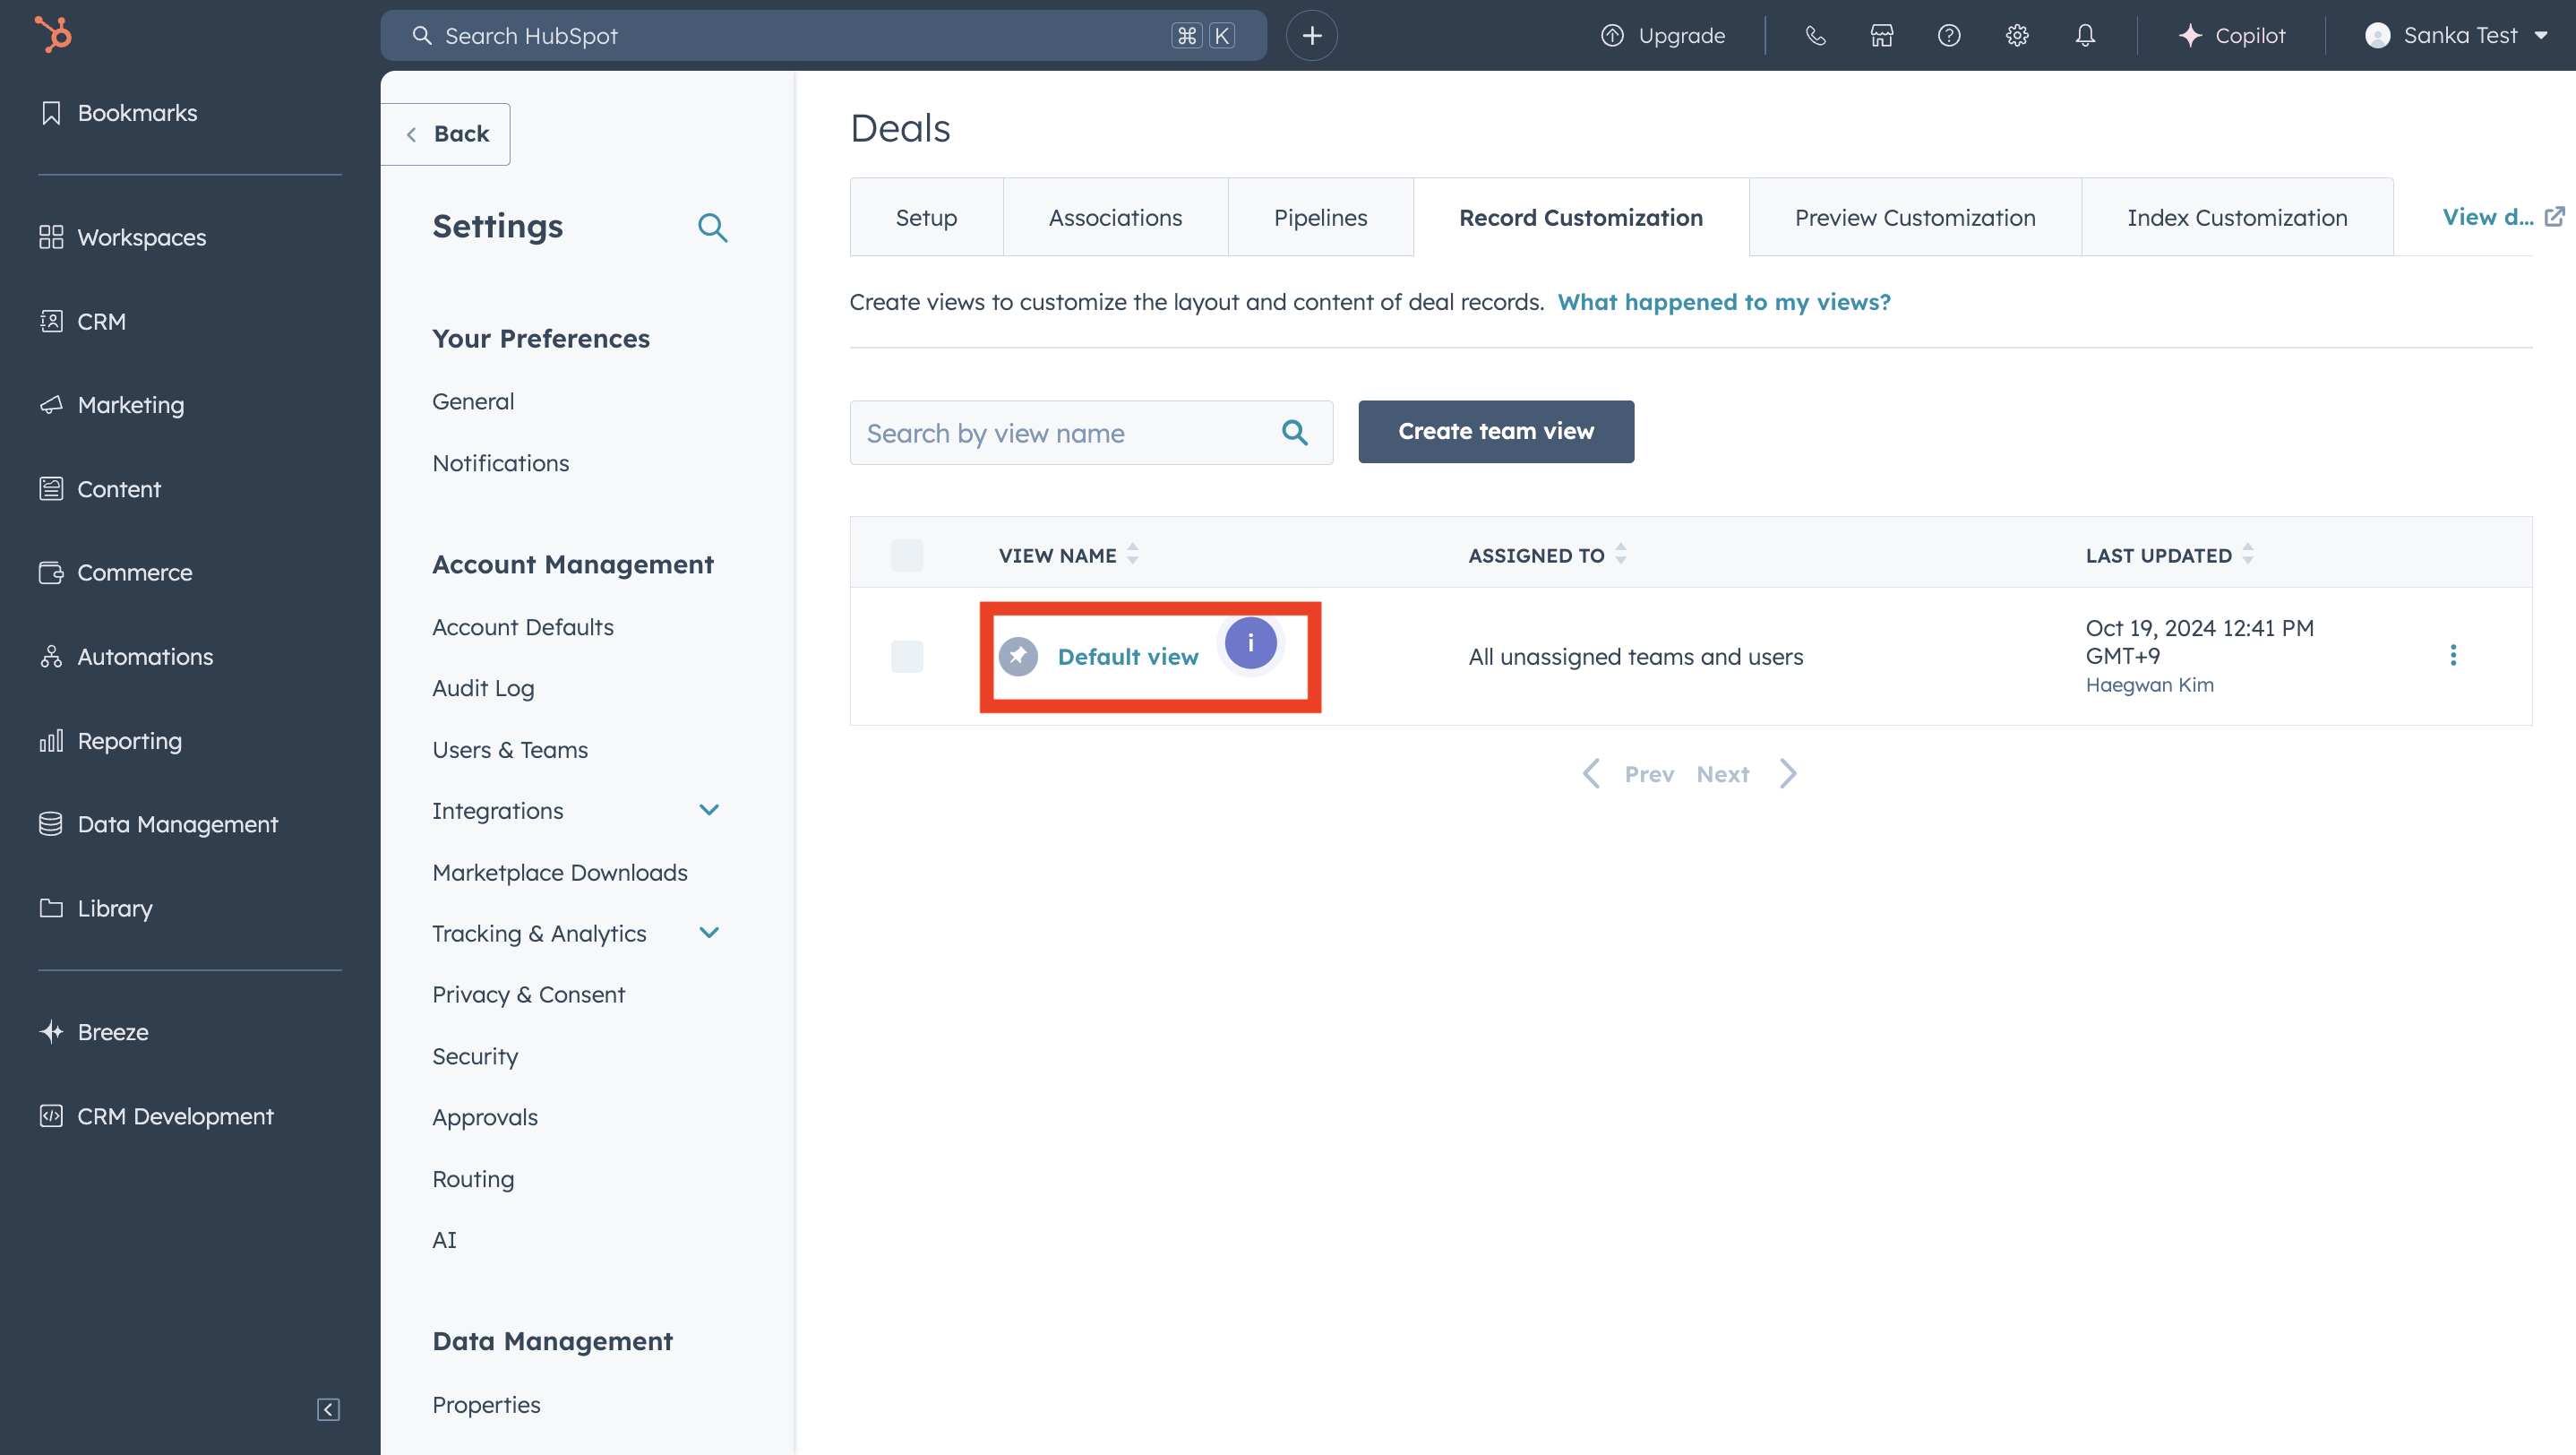
Task: Open the settings gear icon
Action: [2016, 36]
